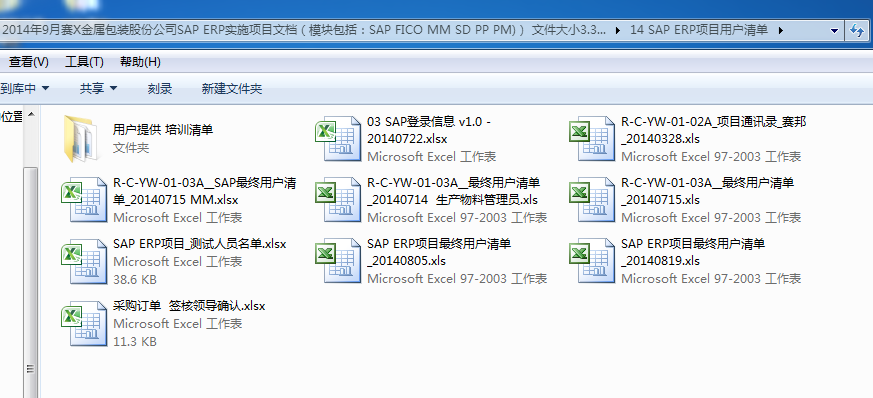
Task: Select file name 采购订单 签核领导确认.xlsx
Action: pyautogui.click(x=189, y=306)
